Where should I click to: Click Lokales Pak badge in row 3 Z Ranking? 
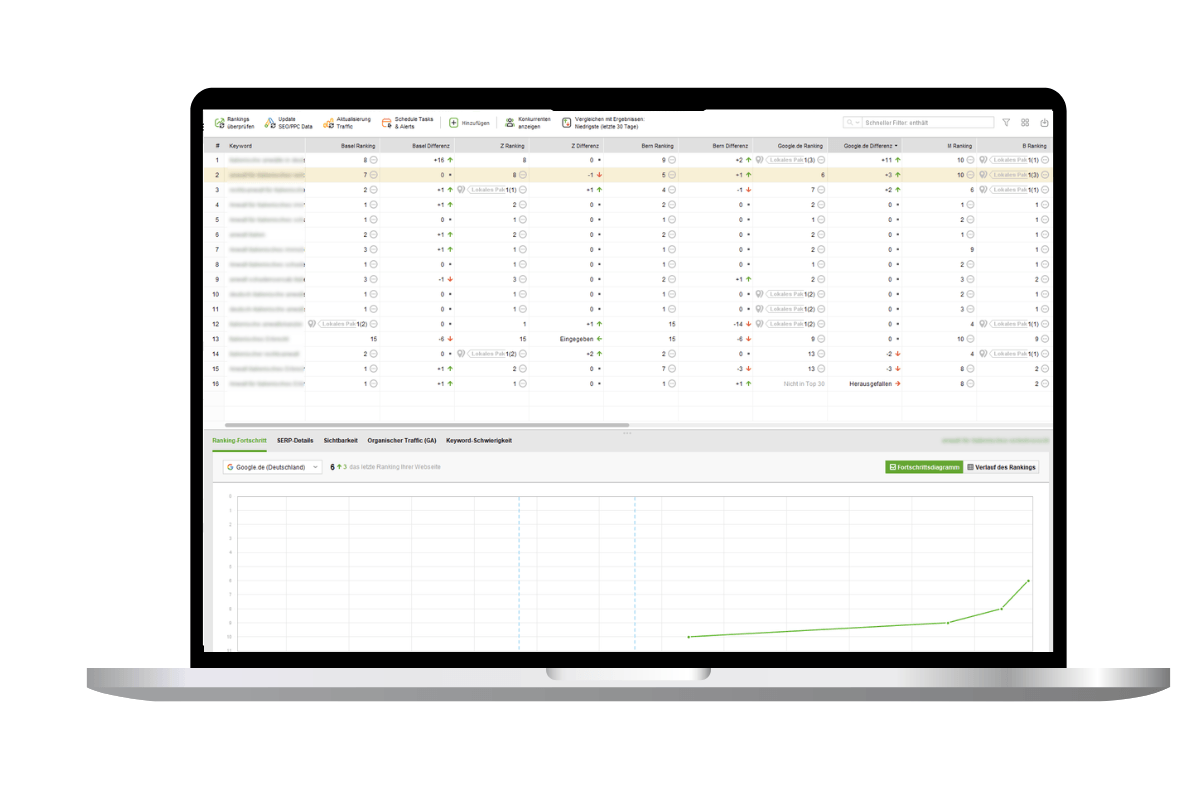(486, 189)
